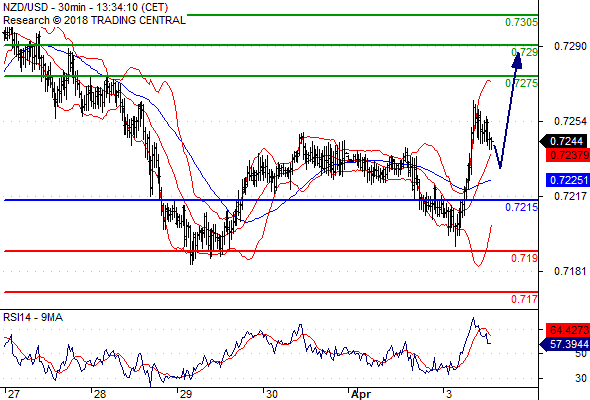
Task: Click the red 64.4273 RSI value tag
Action: tap(568, 330)
